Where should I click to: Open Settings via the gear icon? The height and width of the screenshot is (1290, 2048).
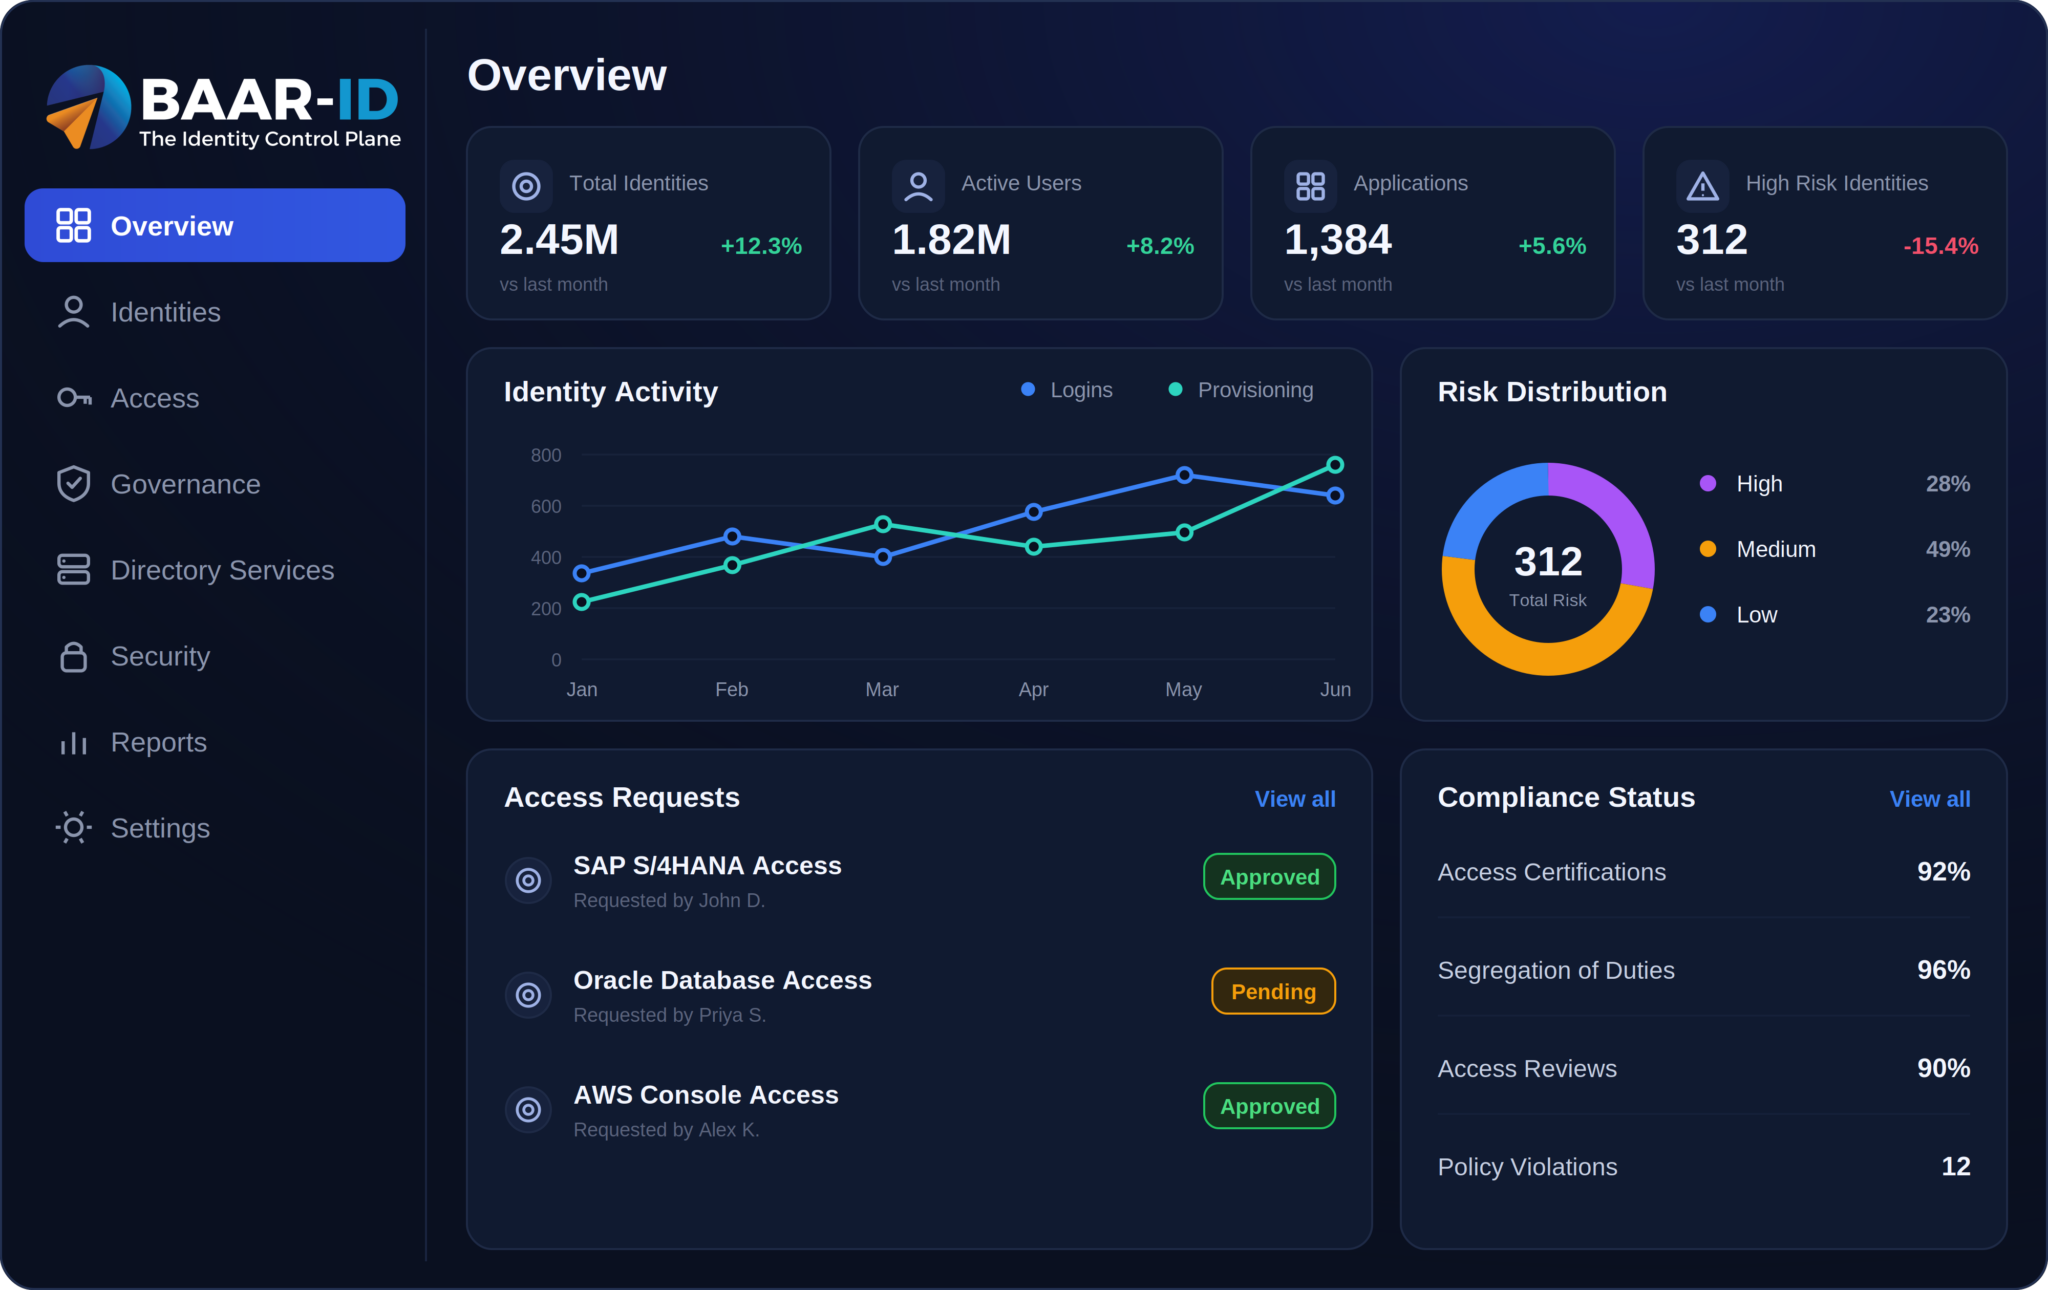(x=73, y=828)
